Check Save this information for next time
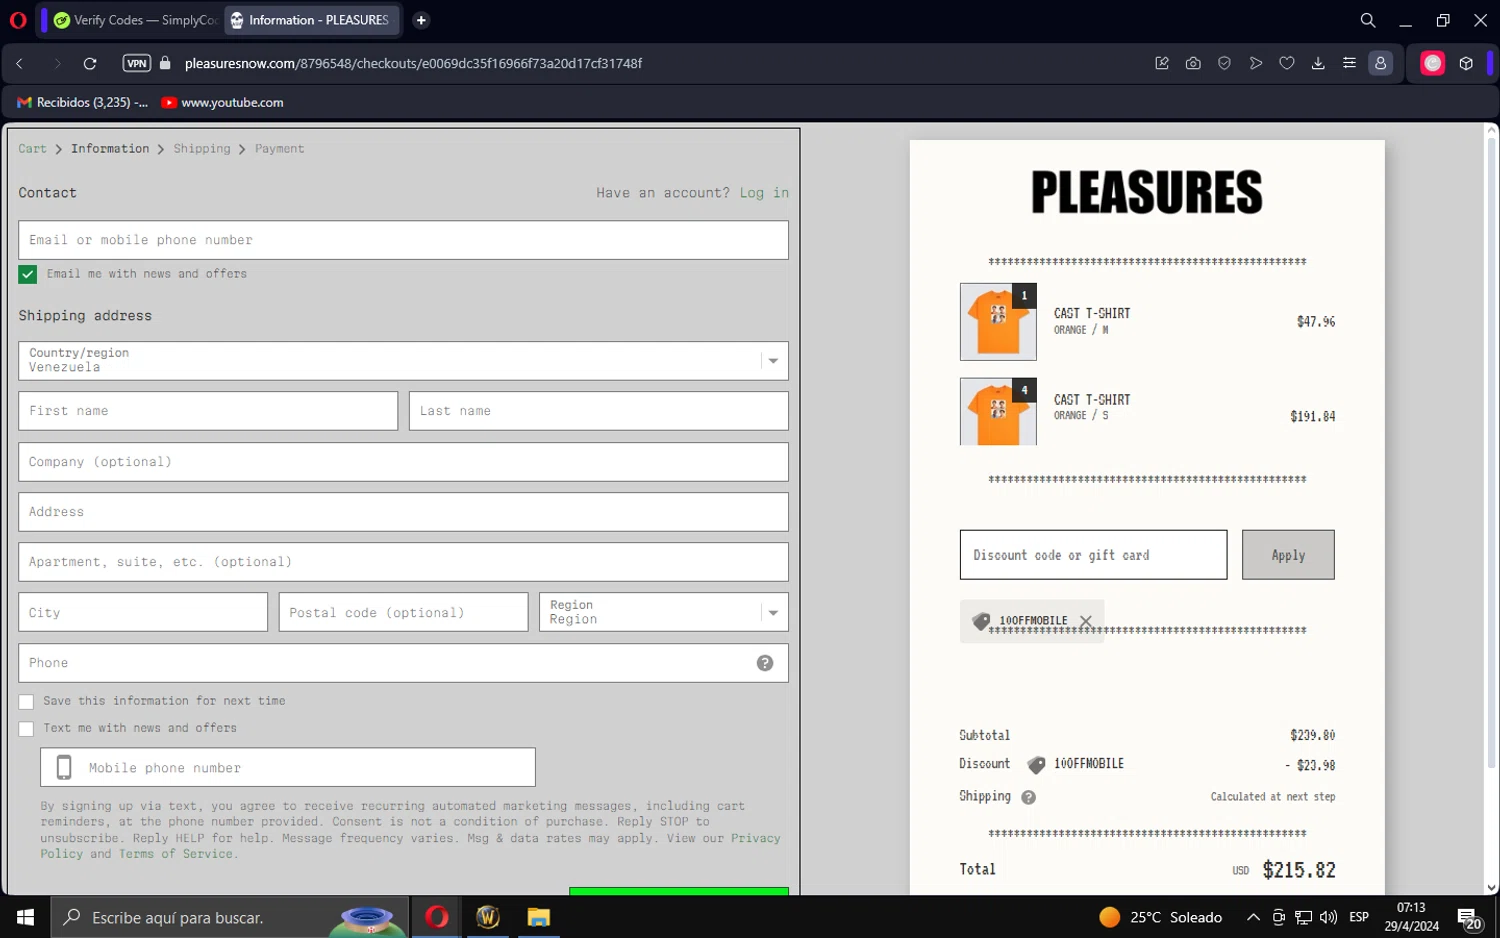The width and height of the screenshot is (1500, 938). (x=26, y=702)
